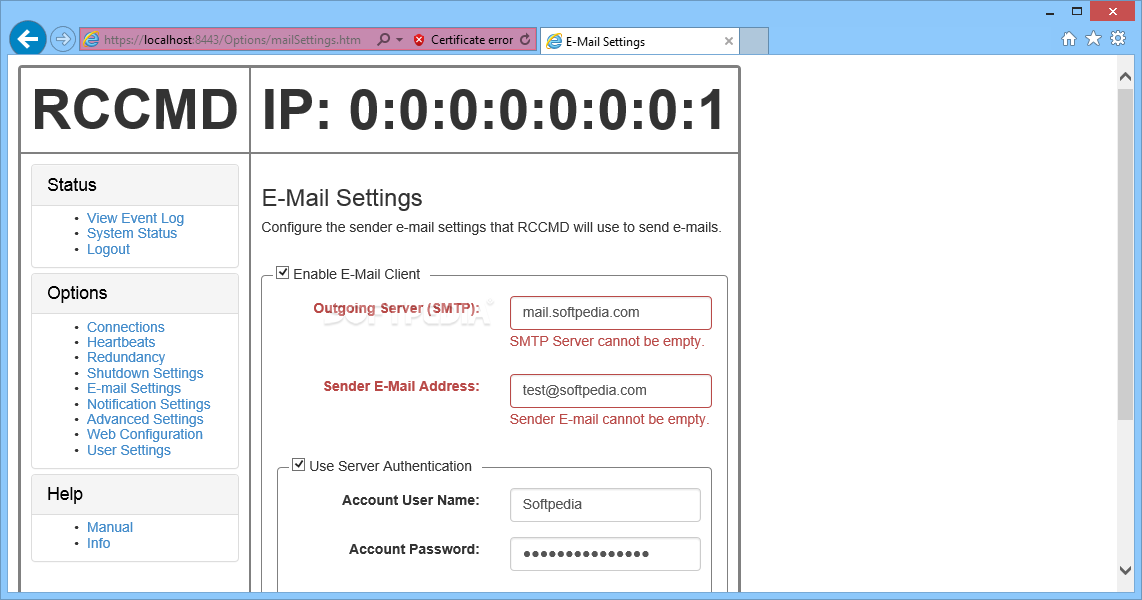View Certificate error details text

coord(472,40)
